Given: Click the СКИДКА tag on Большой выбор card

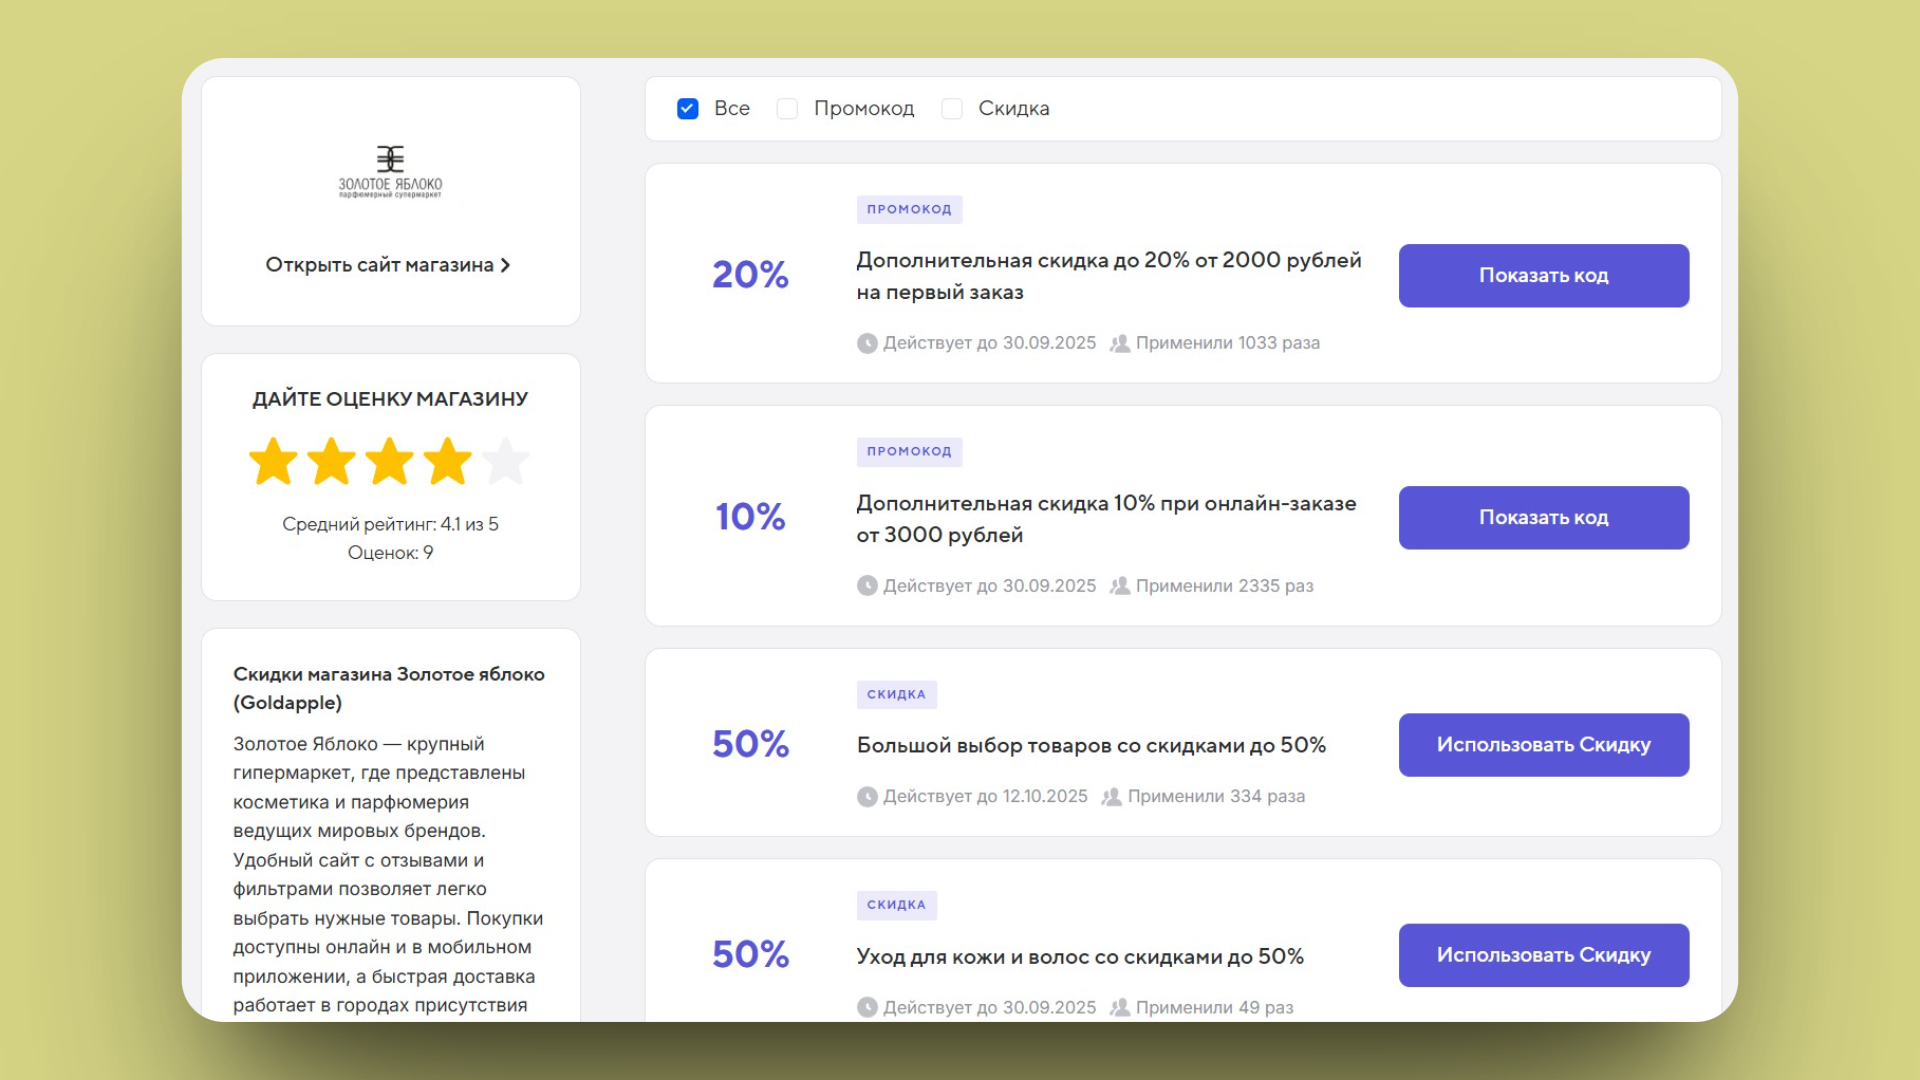Looking at the screenshot, I should point(896,694).
